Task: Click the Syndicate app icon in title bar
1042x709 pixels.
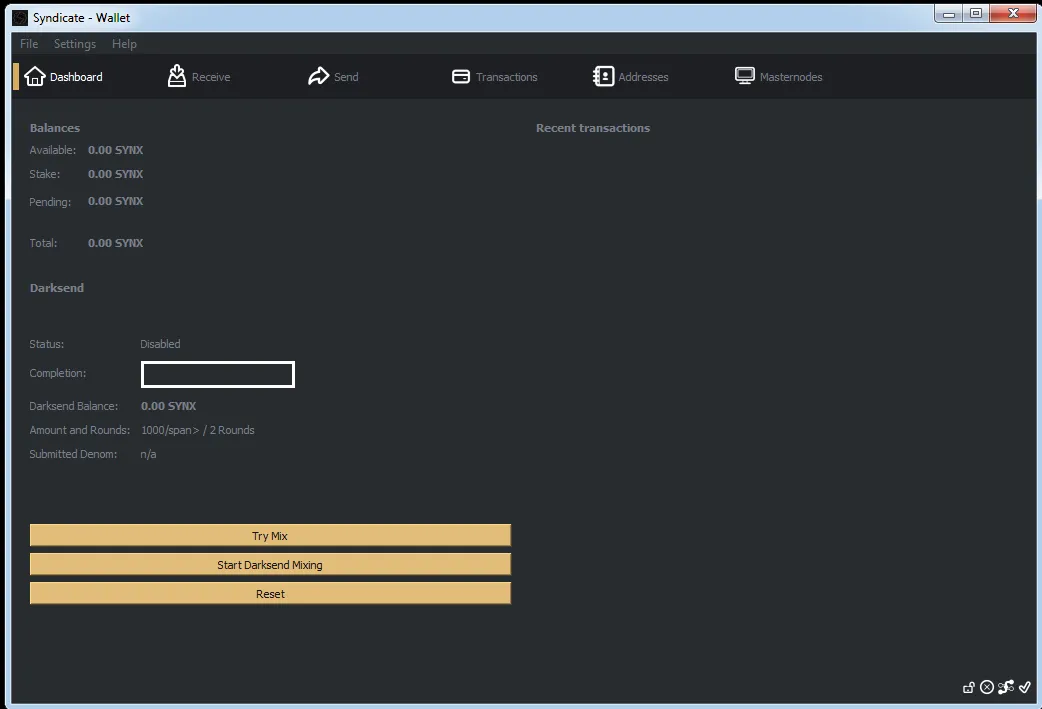Action: 20,18
